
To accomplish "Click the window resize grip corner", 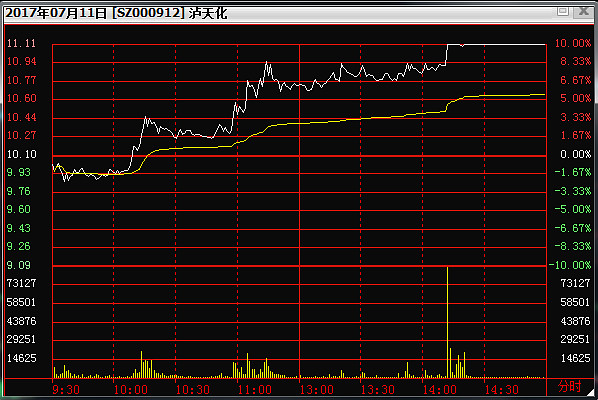I will (590, 392).
